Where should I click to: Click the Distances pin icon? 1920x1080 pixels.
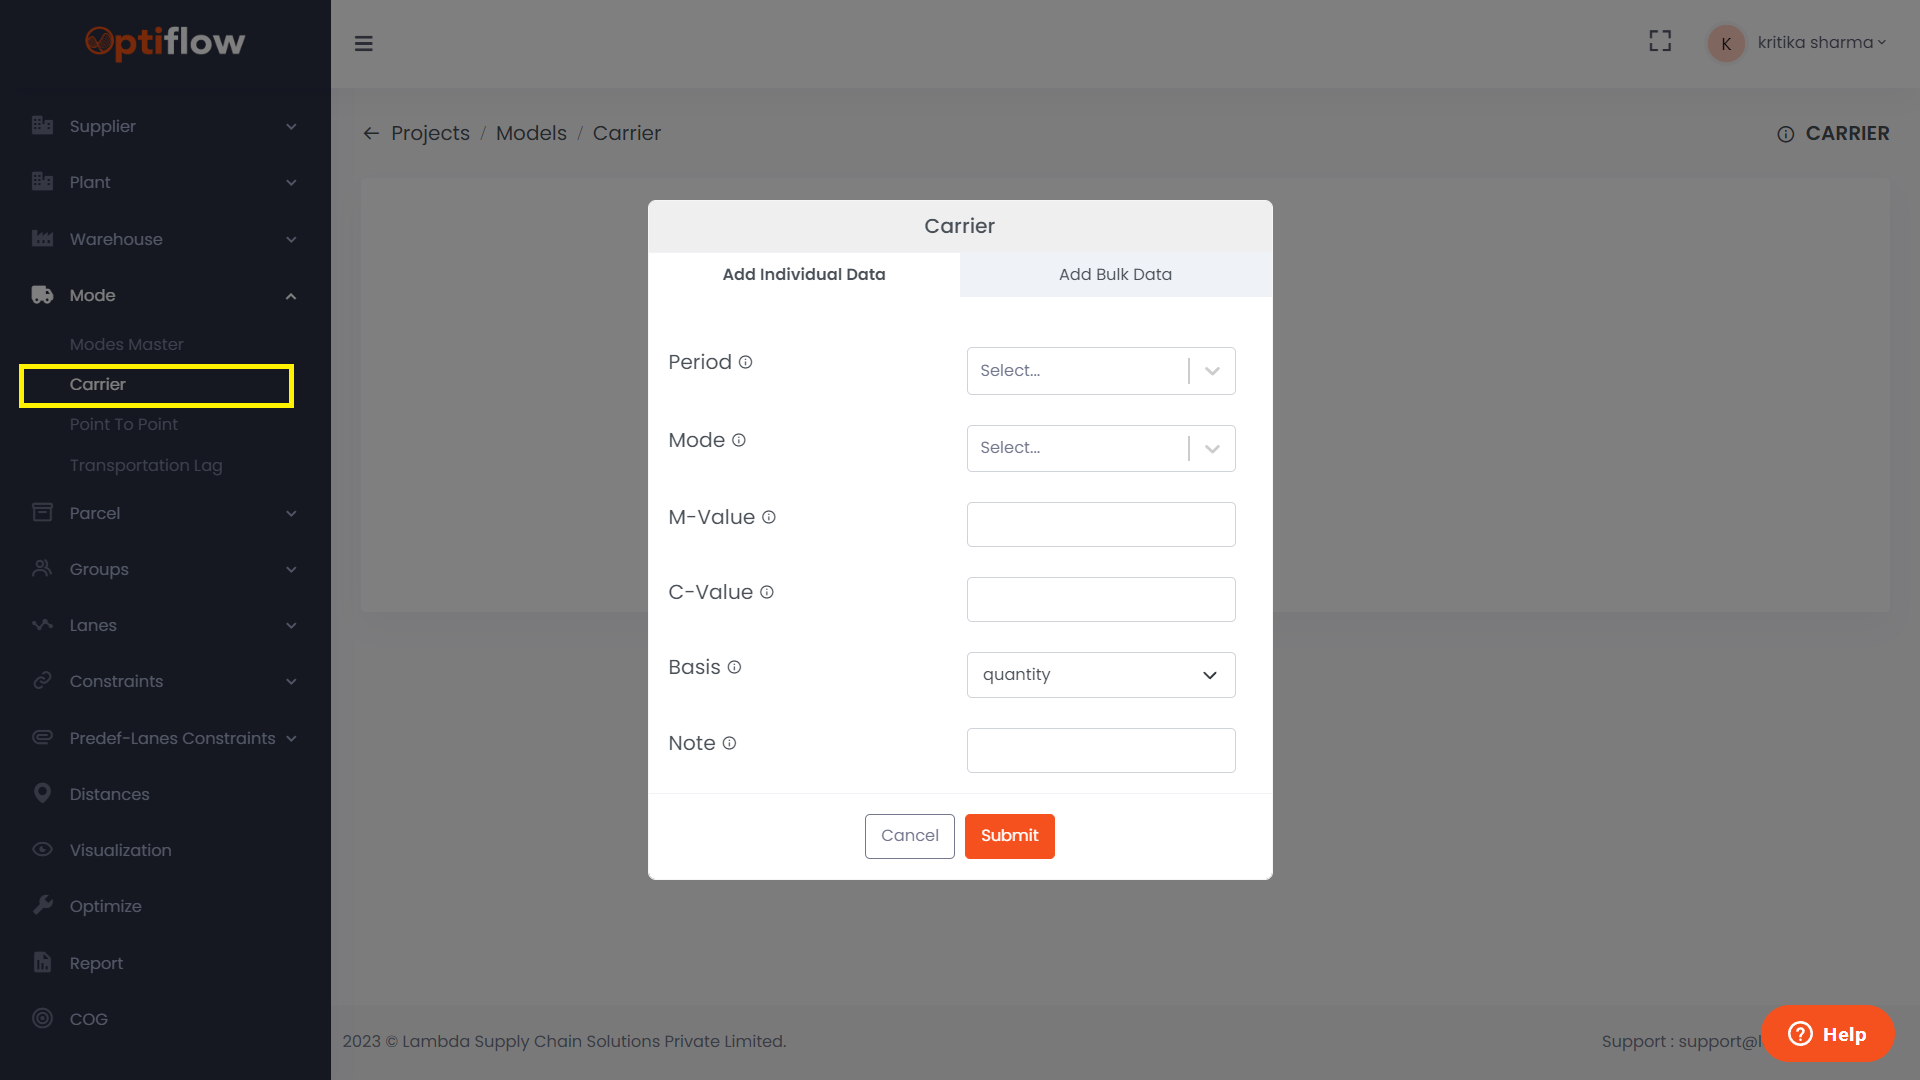coord(42,793)
